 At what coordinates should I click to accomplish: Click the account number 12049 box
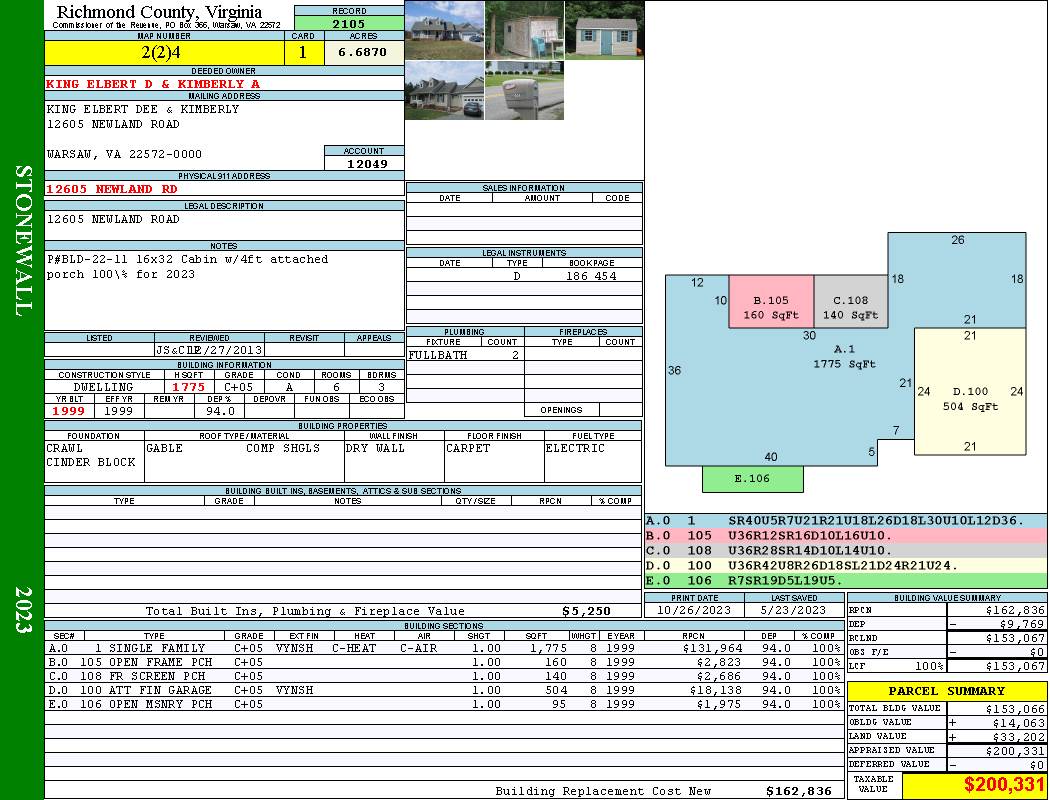[x=364, y=163]
